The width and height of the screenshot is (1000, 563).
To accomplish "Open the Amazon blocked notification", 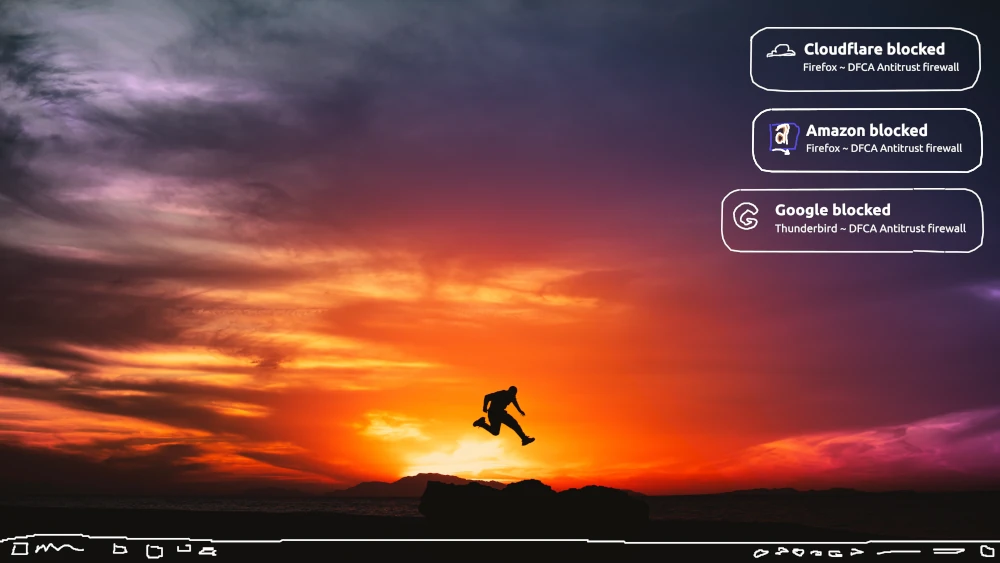I will pyautogui.click(x=867, y=140).
